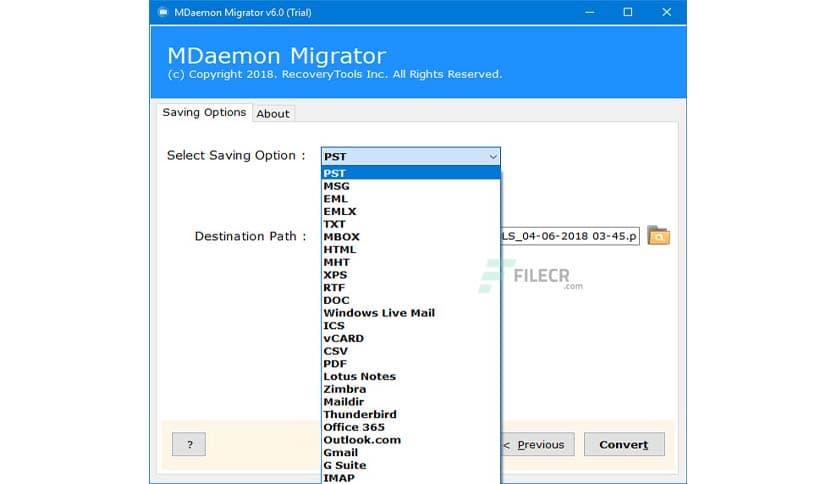Click the MDaemon Migrator title bar app icon

[163, 12]
